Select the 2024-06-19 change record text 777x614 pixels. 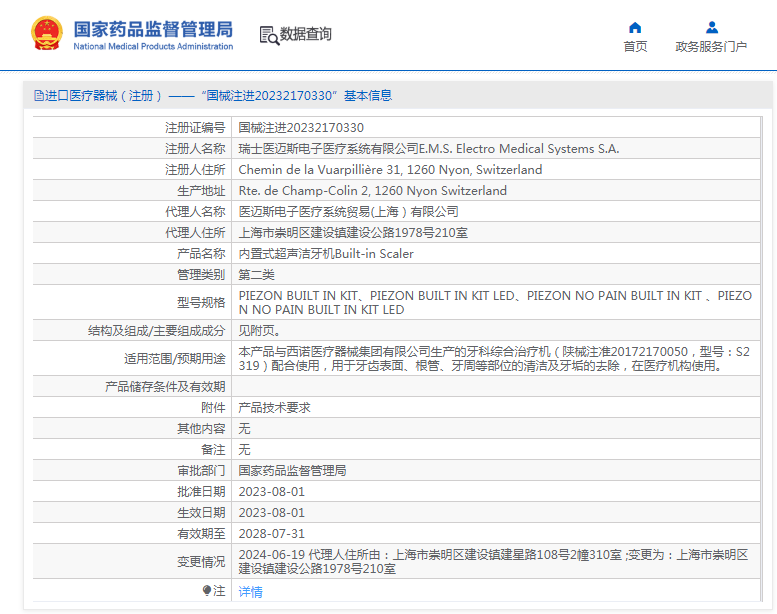pyautogui.click(x=493, y=561)
